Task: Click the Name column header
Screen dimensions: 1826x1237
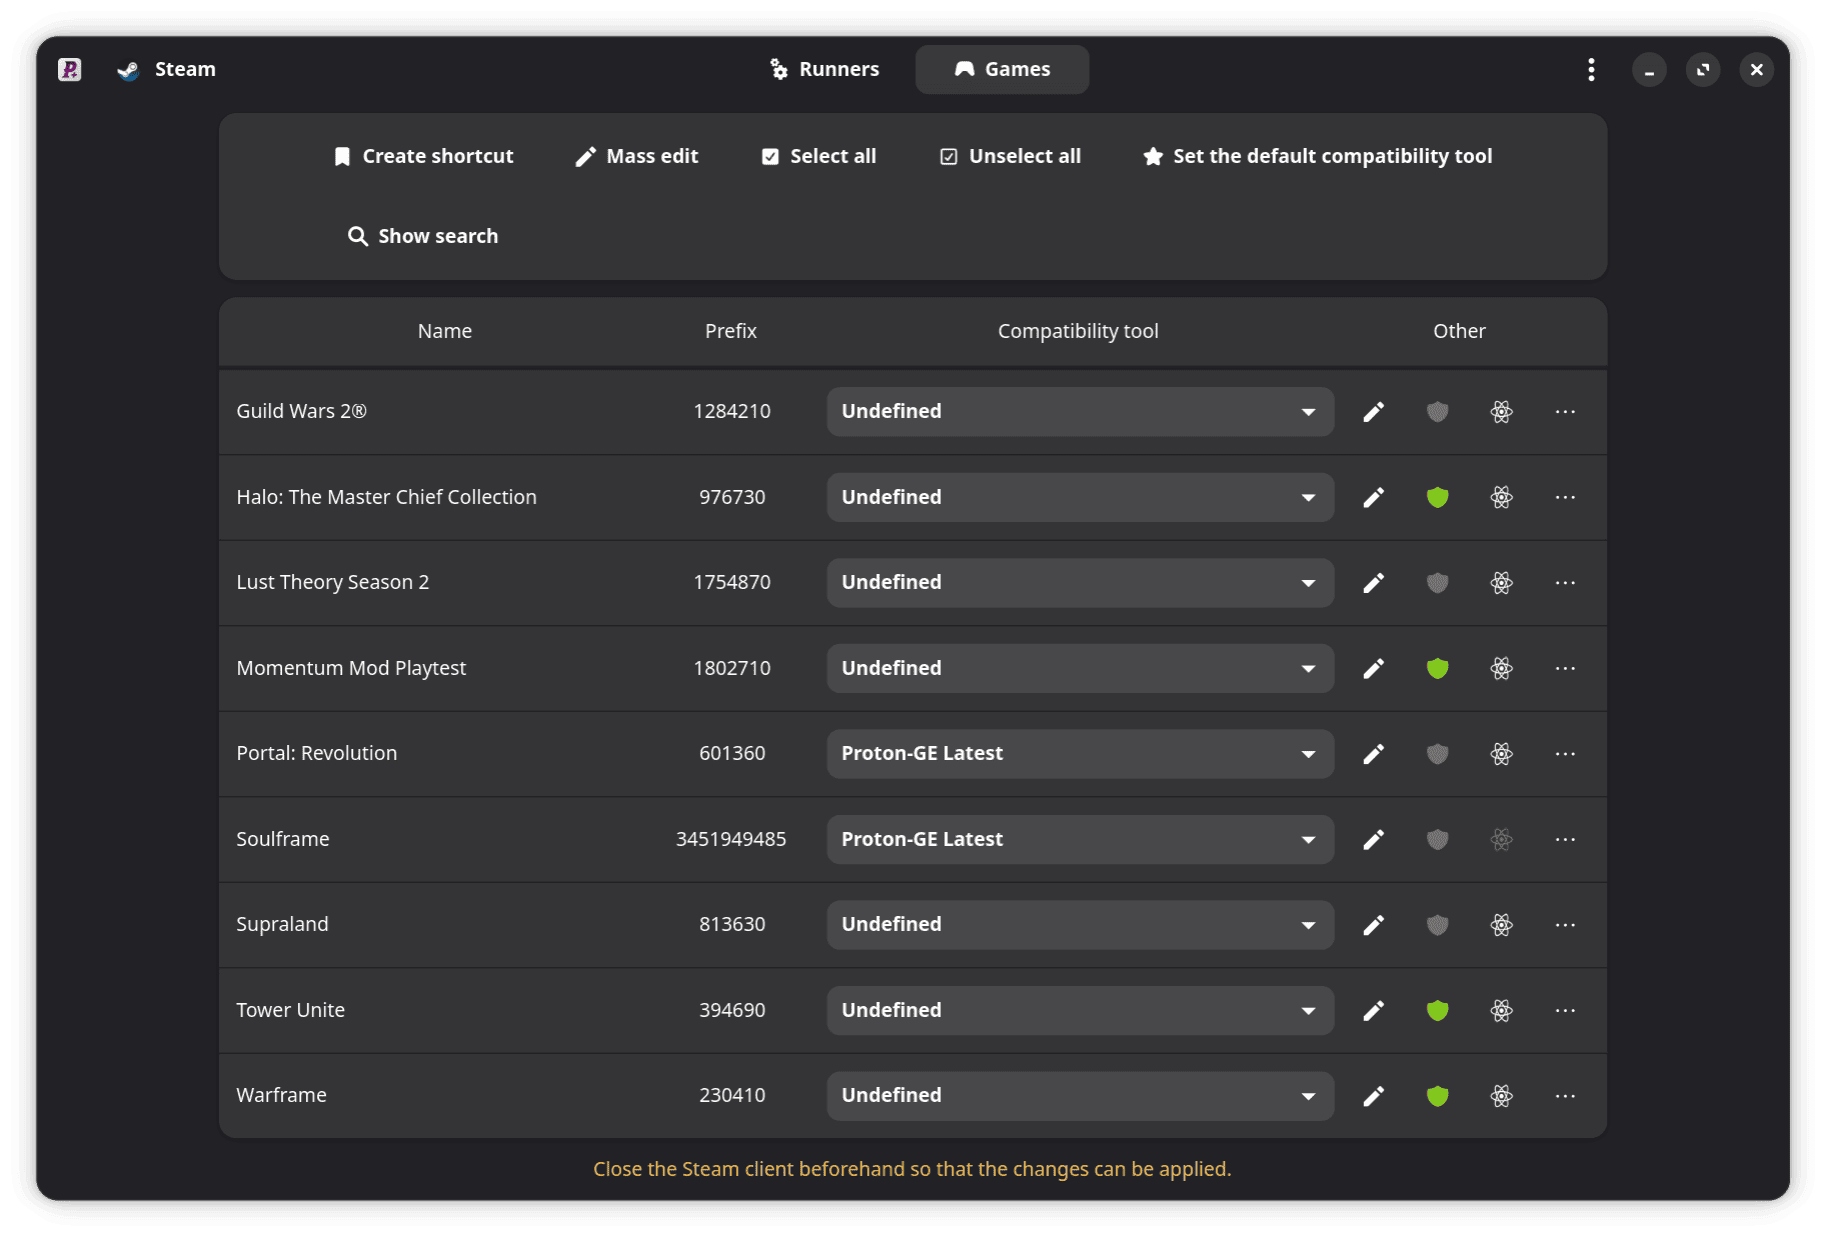Action: (445, 331)
